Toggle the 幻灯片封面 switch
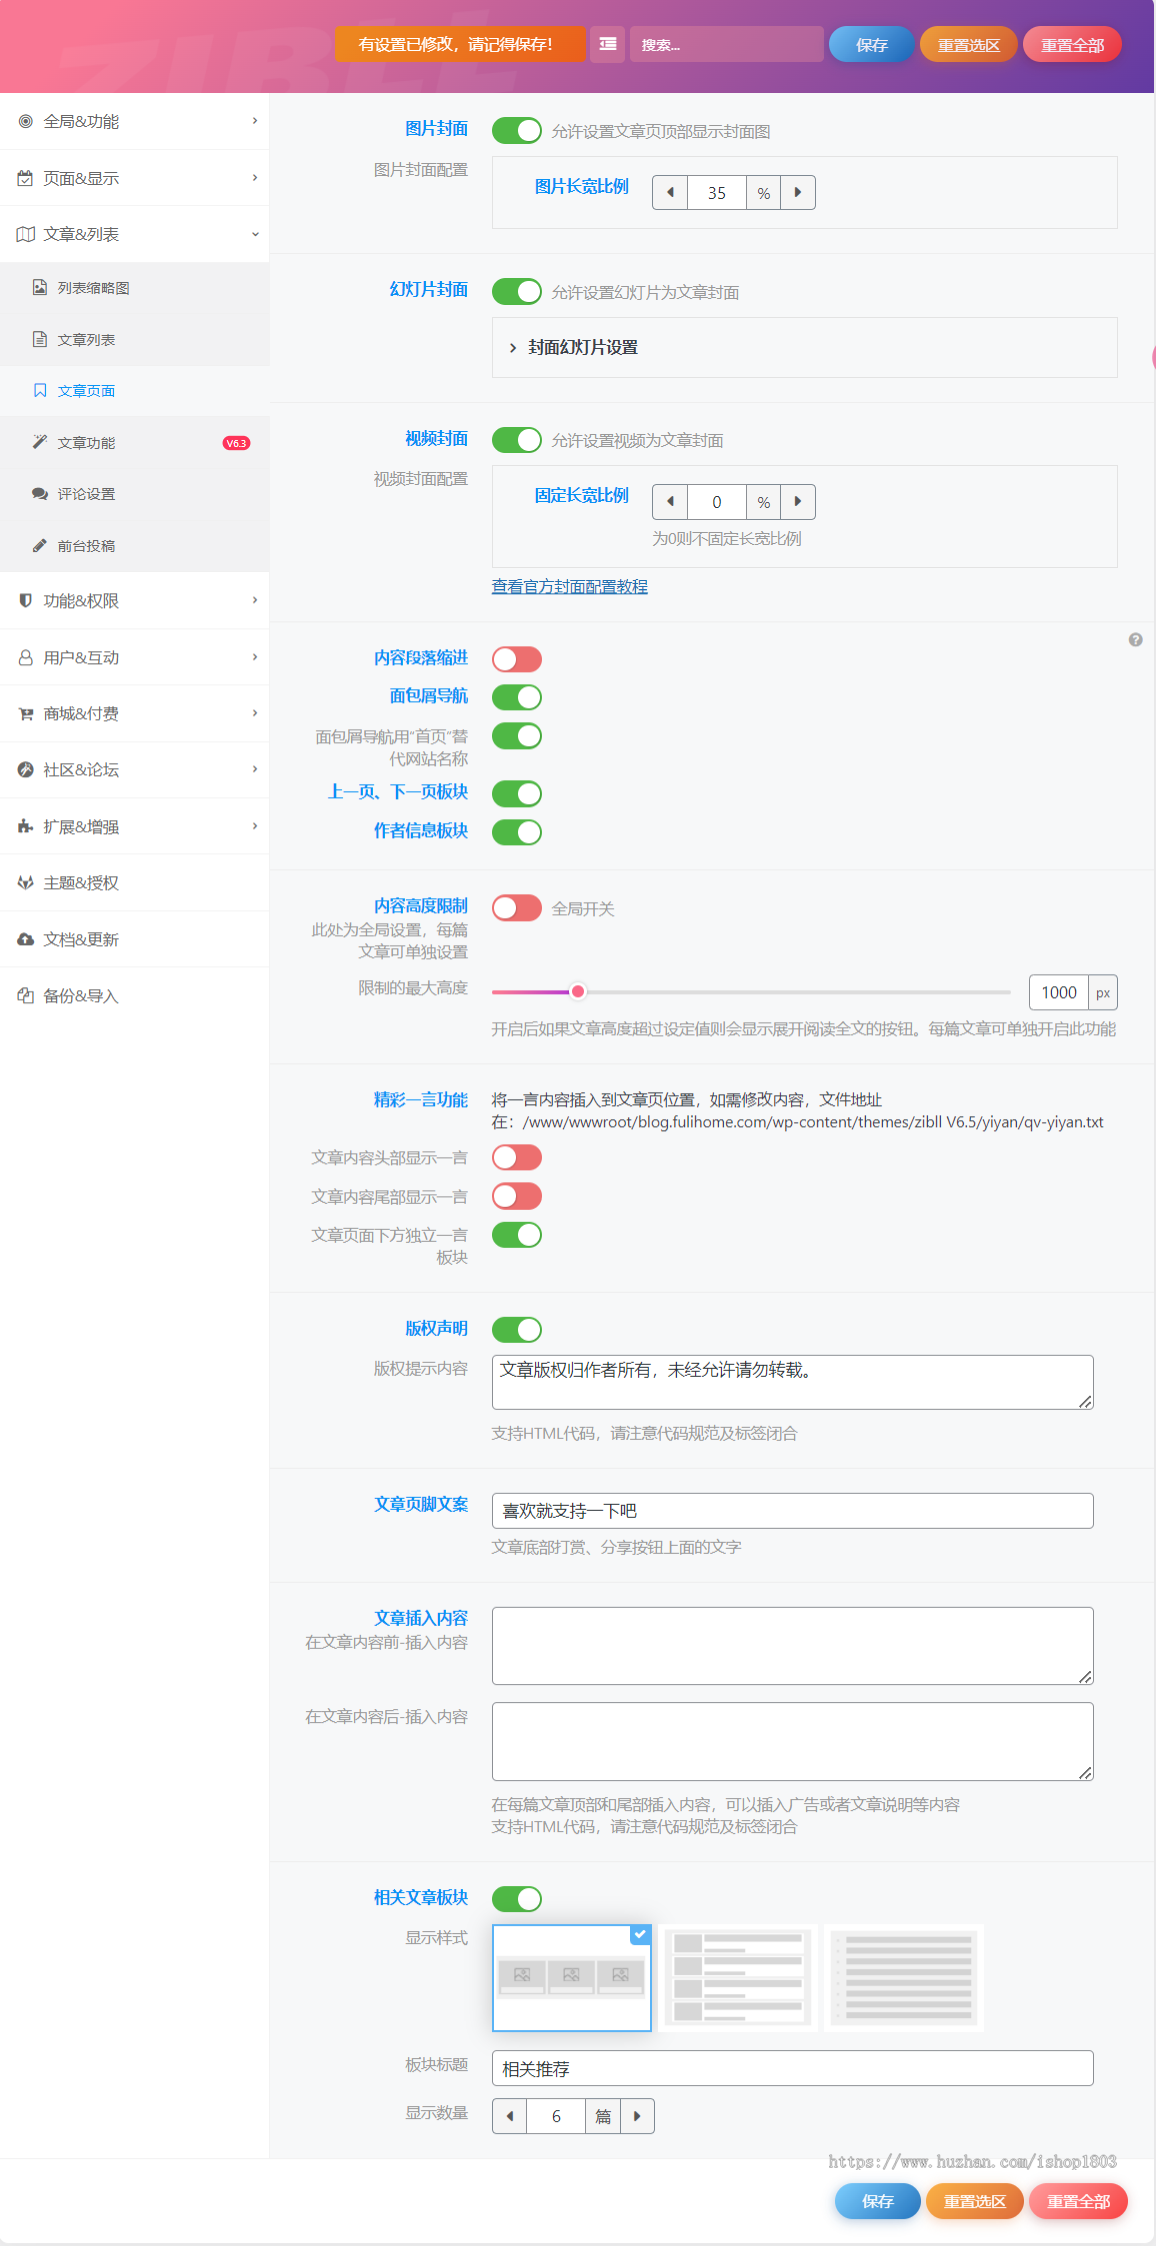The height and width of the screenshot is (2246, 1156). [x=517, y=291]
